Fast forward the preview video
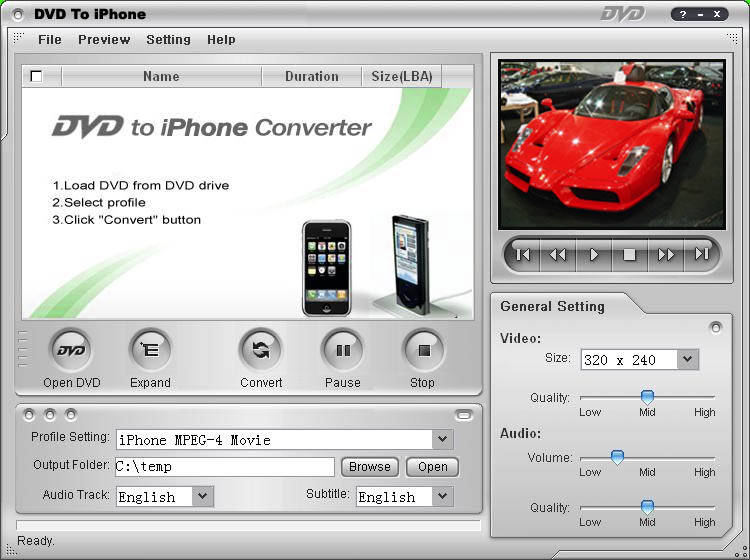The height and width of the screenshot is (560, 750). click(666, 254)
